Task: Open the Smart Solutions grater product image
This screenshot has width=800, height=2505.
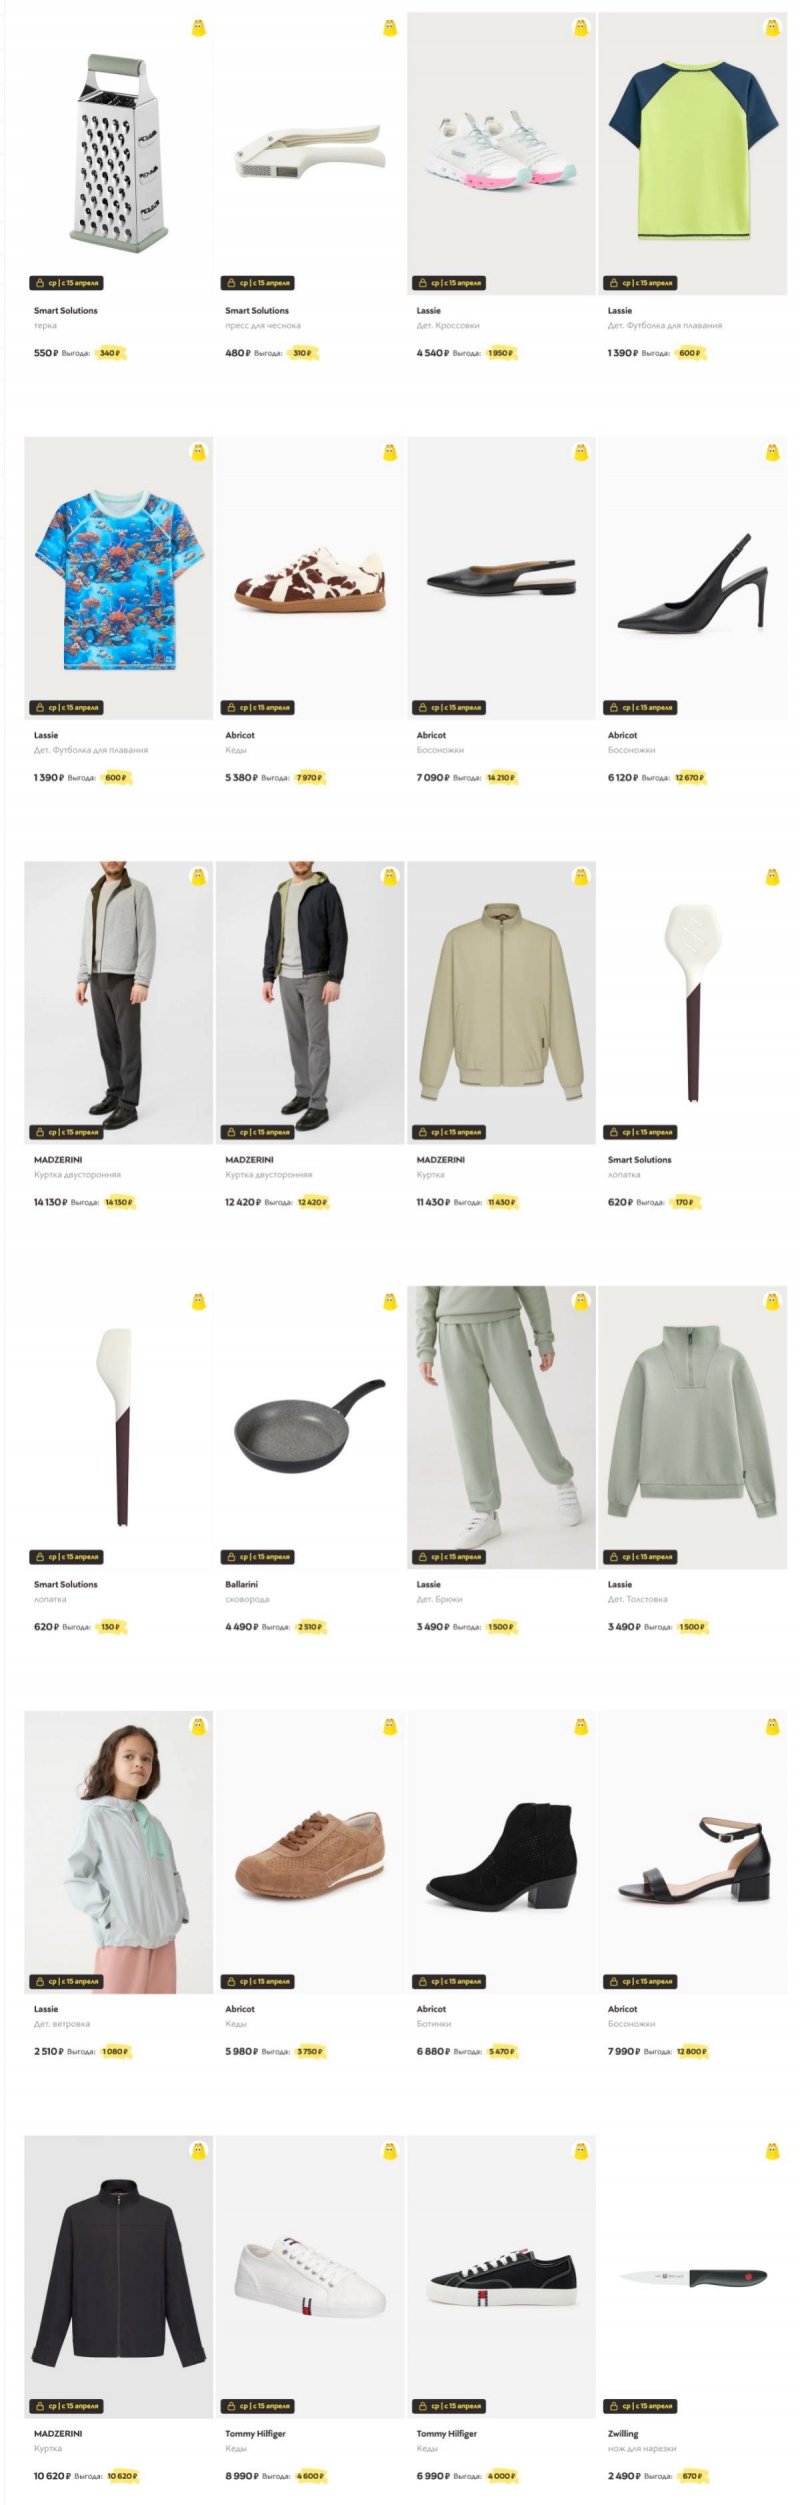Action: pyautogui.click(x=119, y=154)
